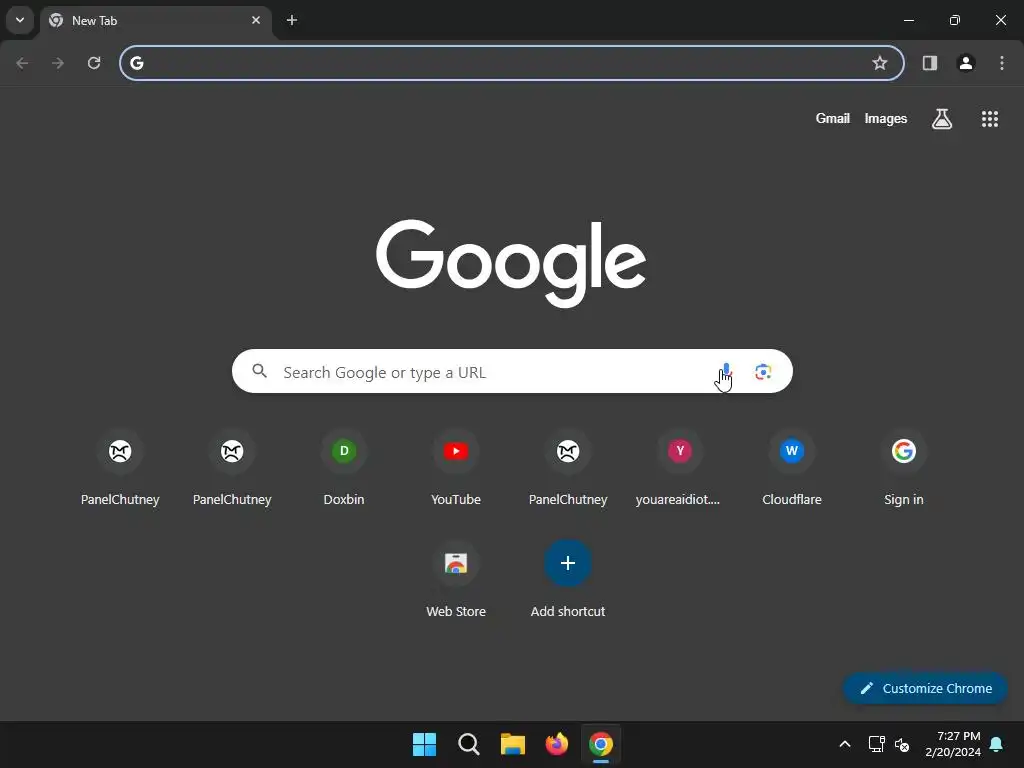Image resolution: width=1024 pixels, height=768 pixels.
Task: Launch Firefox from taskbar
Action: coord(557,744)
